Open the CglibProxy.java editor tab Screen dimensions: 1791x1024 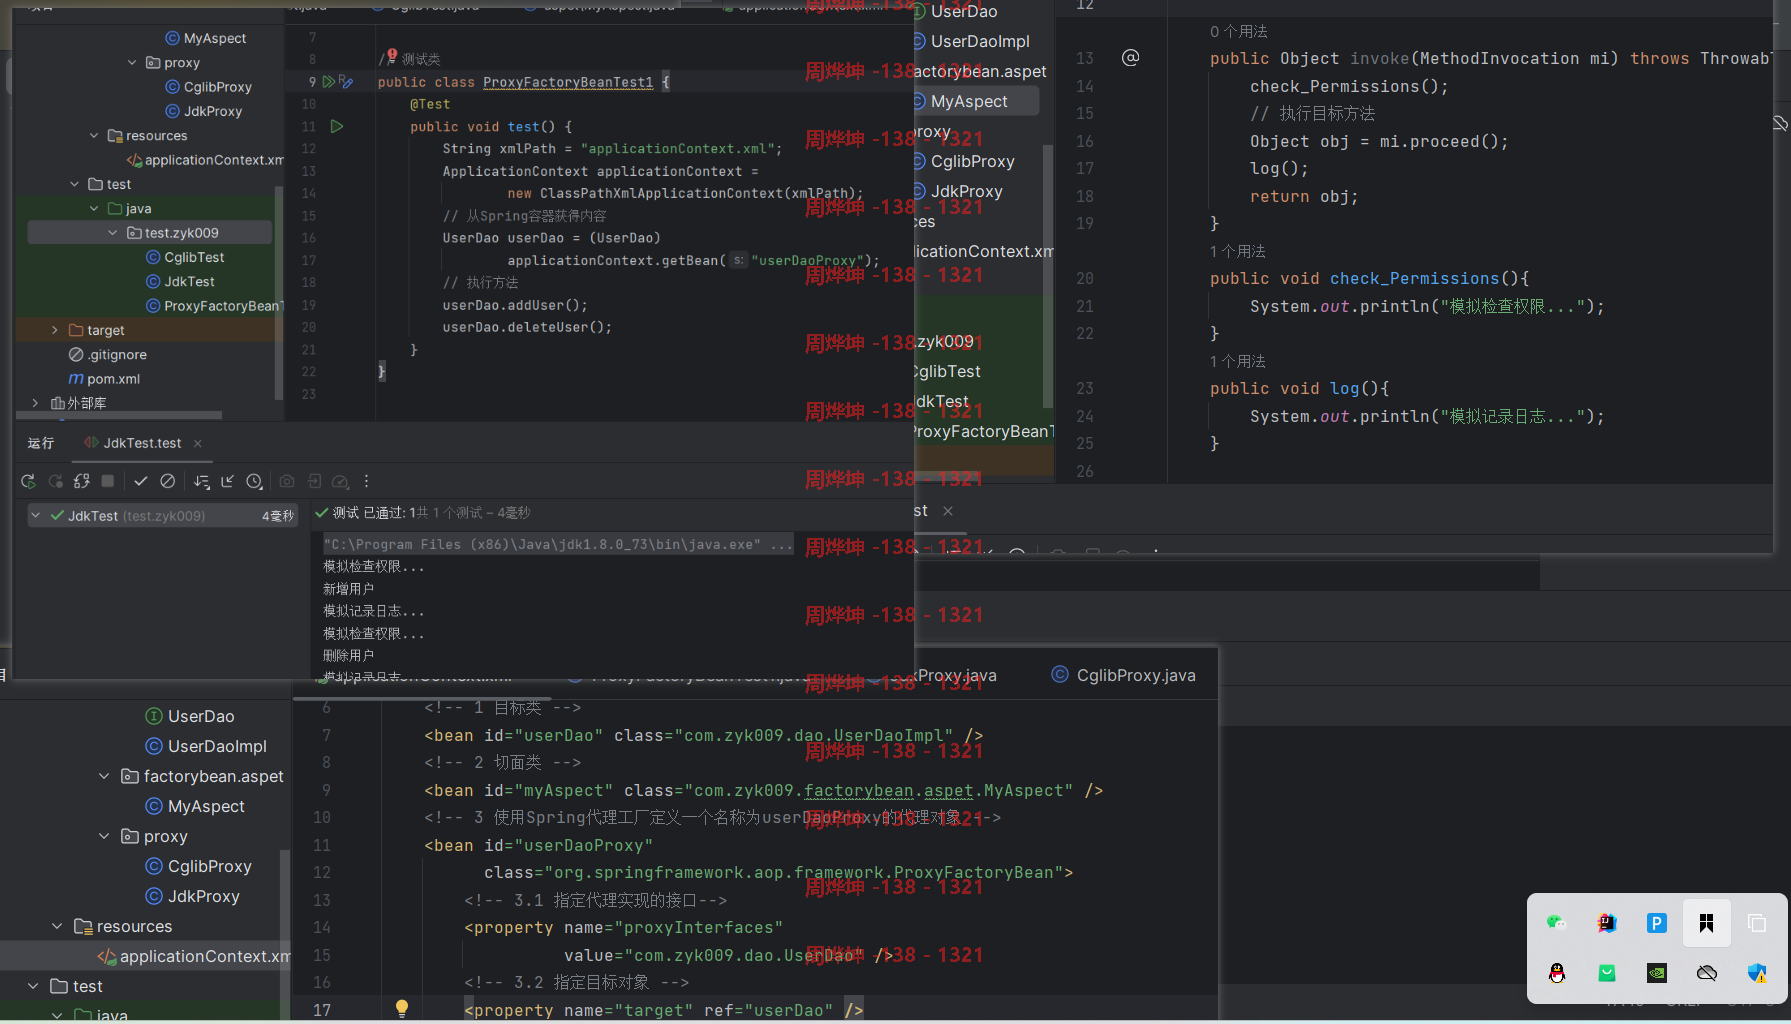pyautogui.click(x=1124, y=675)
